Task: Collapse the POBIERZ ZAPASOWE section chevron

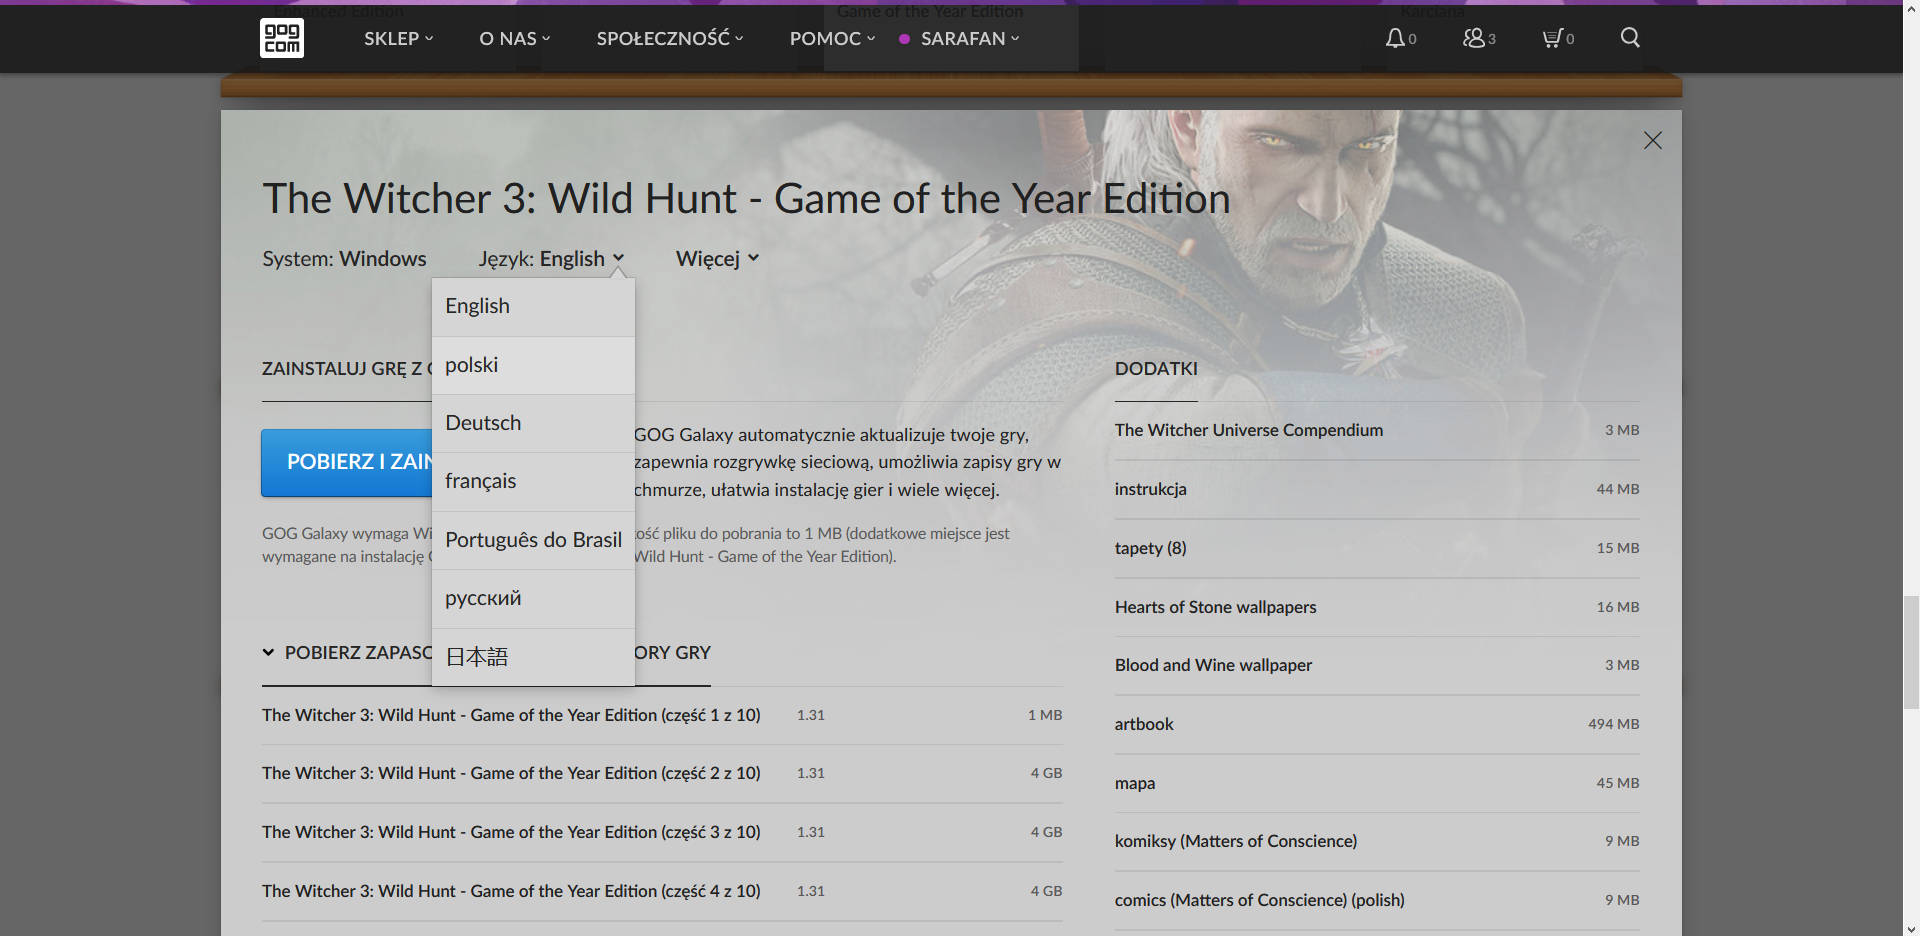Action: tap(268, 652)
